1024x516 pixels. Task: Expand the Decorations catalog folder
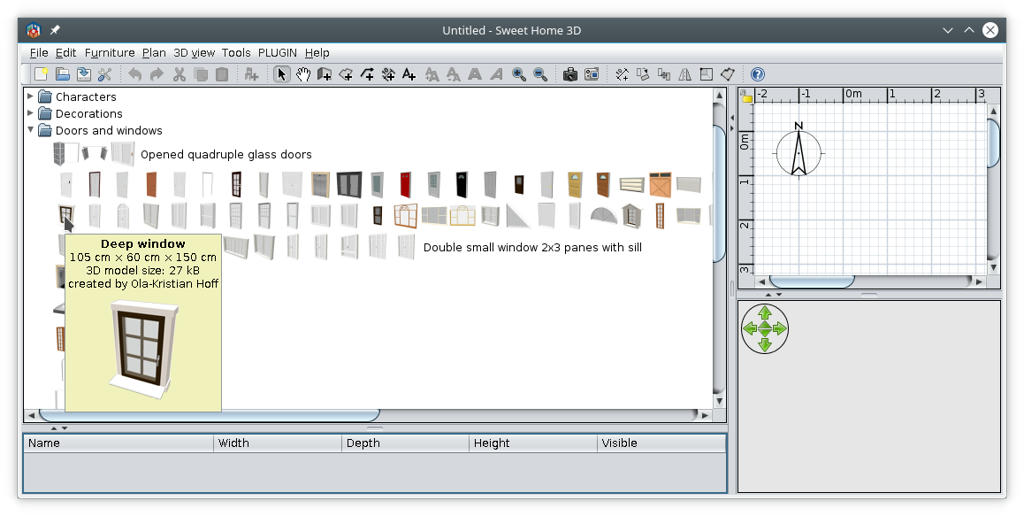[x=30, y=113]
